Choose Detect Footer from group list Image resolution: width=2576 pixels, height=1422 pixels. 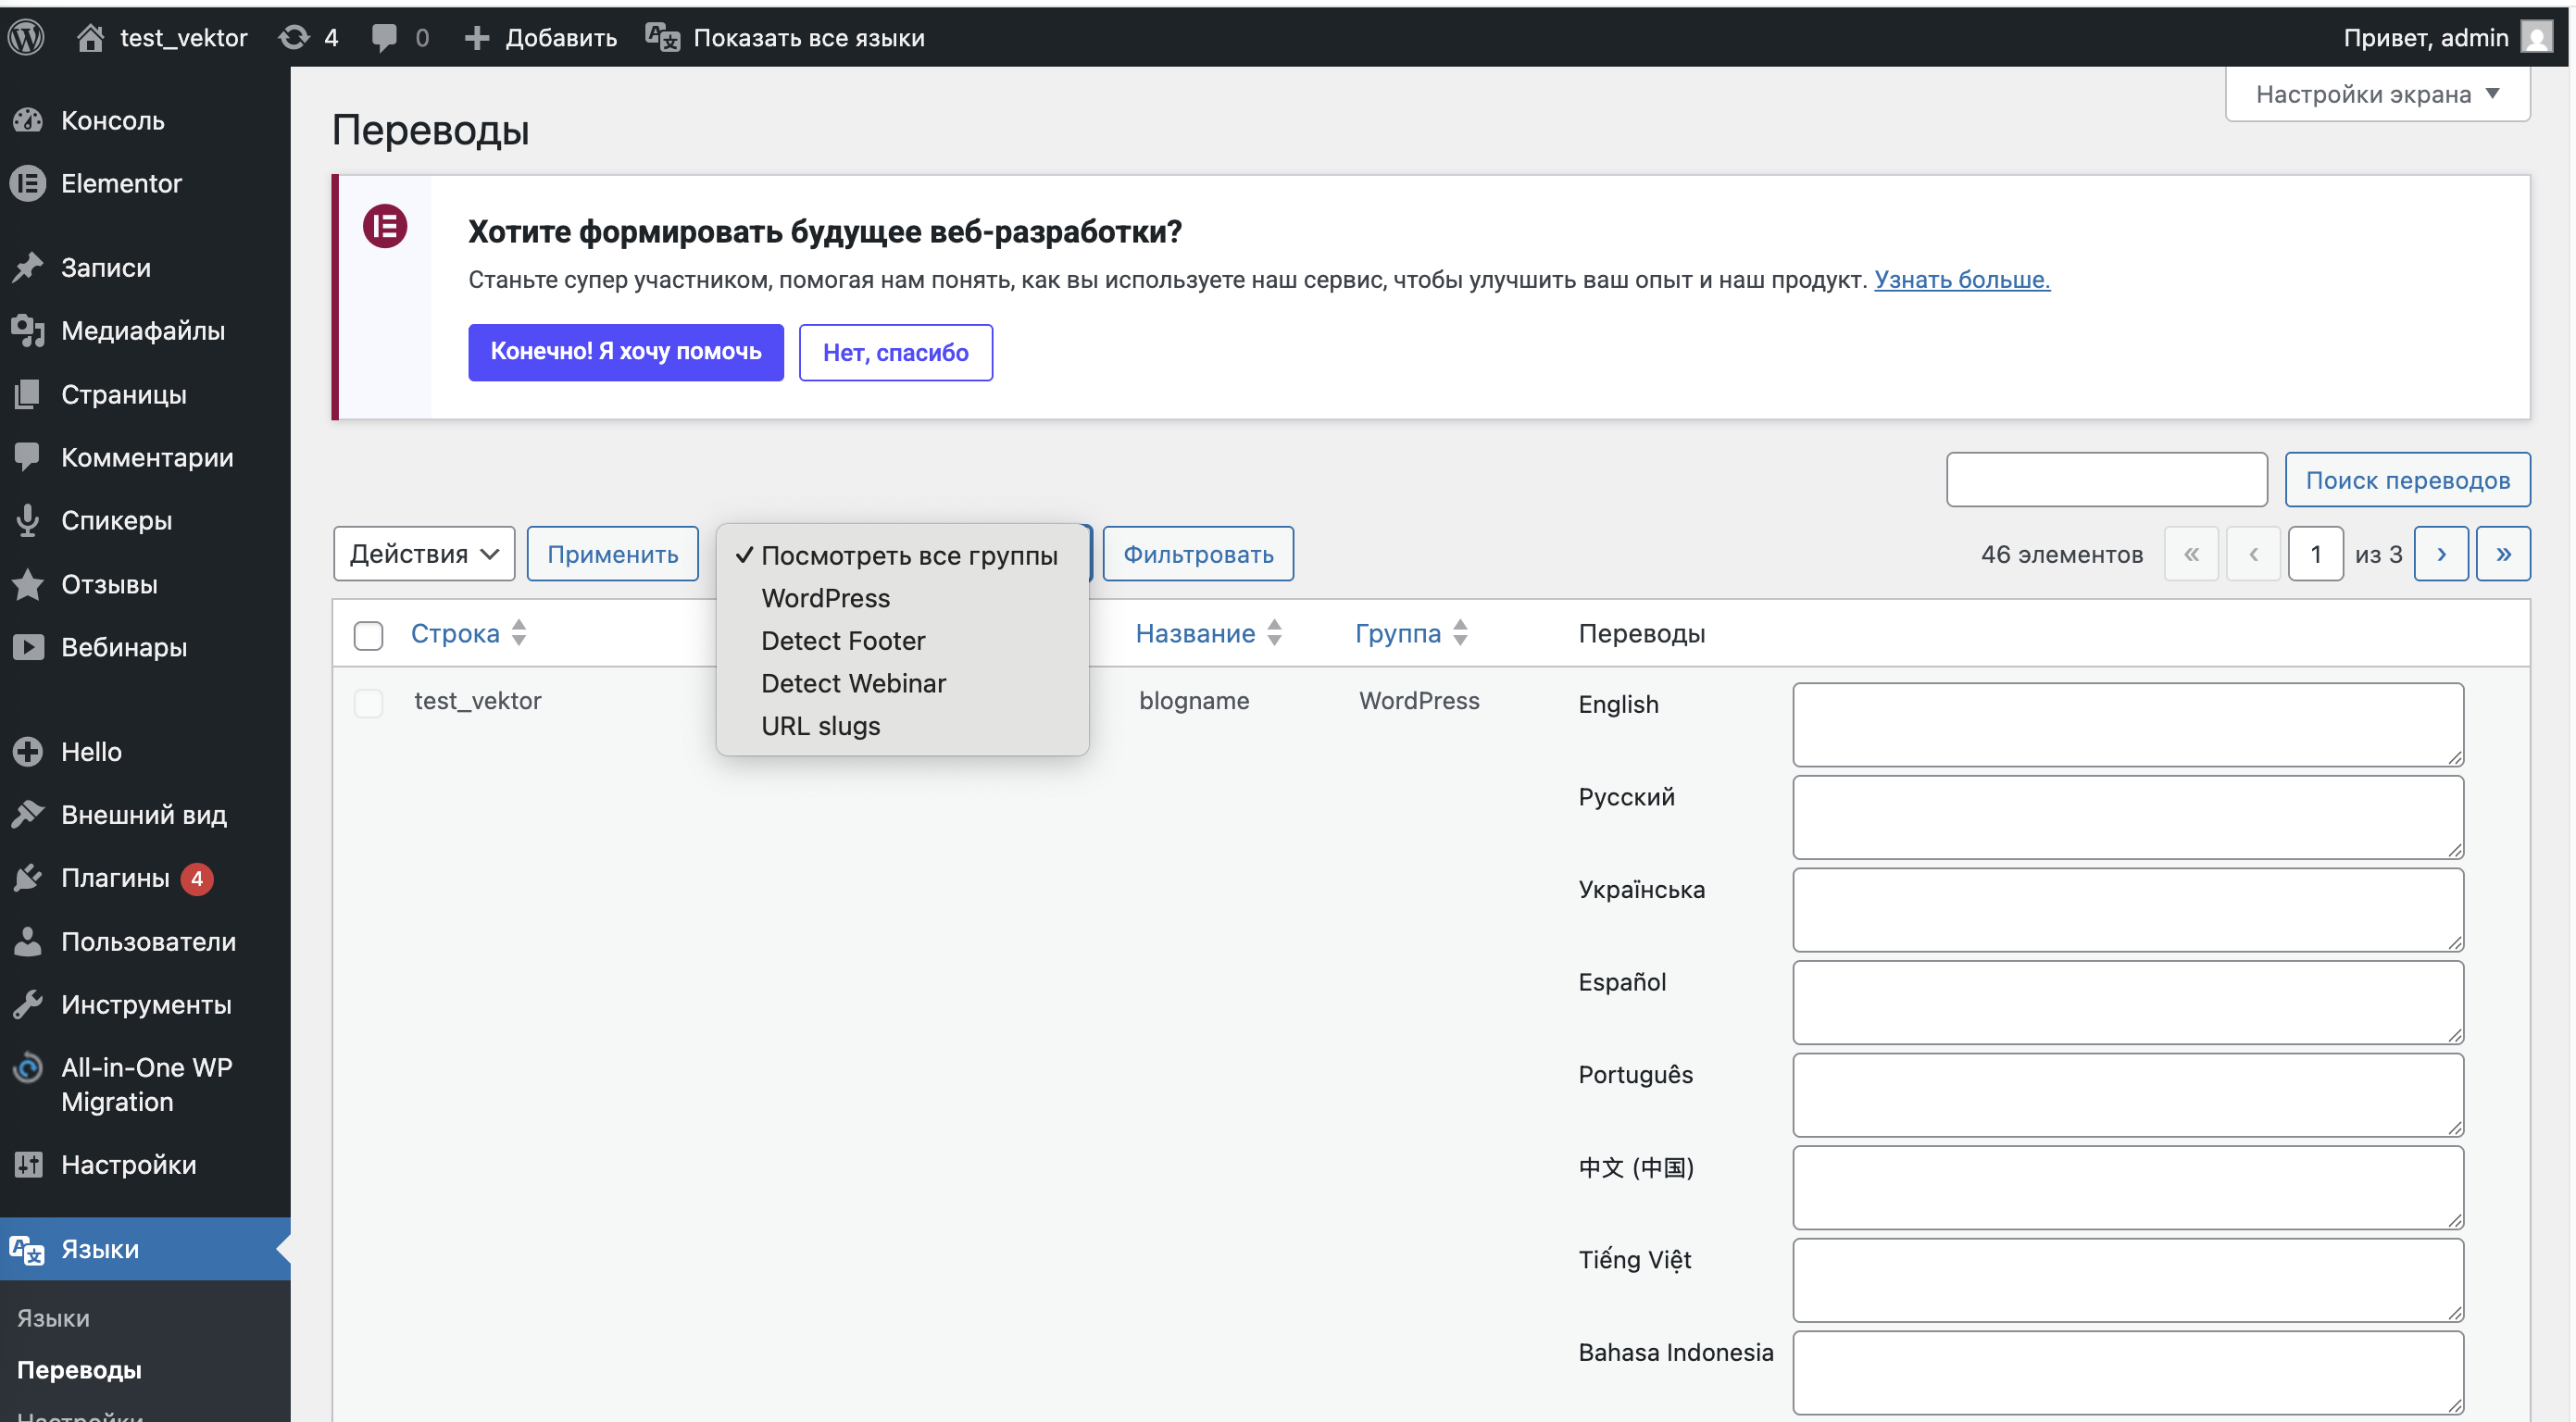point(842,640)
